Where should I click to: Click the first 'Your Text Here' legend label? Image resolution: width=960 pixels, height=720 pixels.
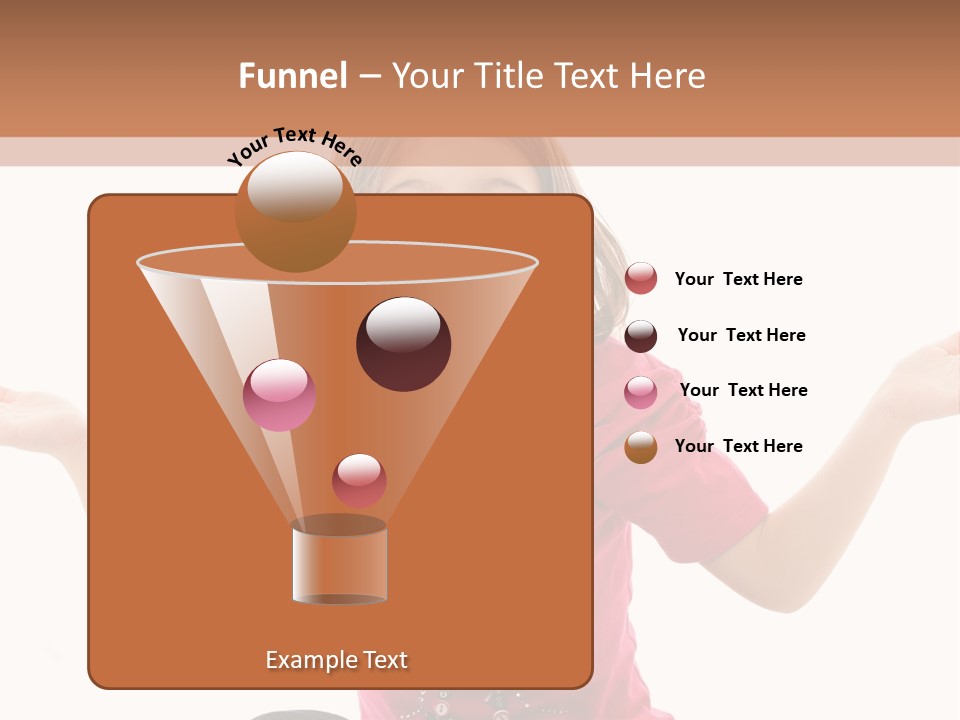[739, 279]
